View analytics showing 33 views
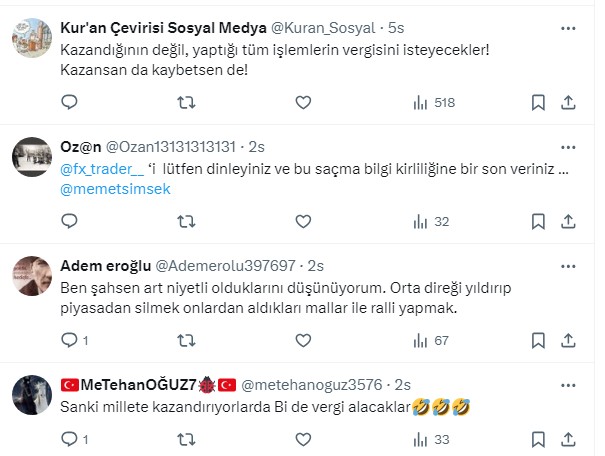This screenshot has width=605, height=456. tap(431, 438)
